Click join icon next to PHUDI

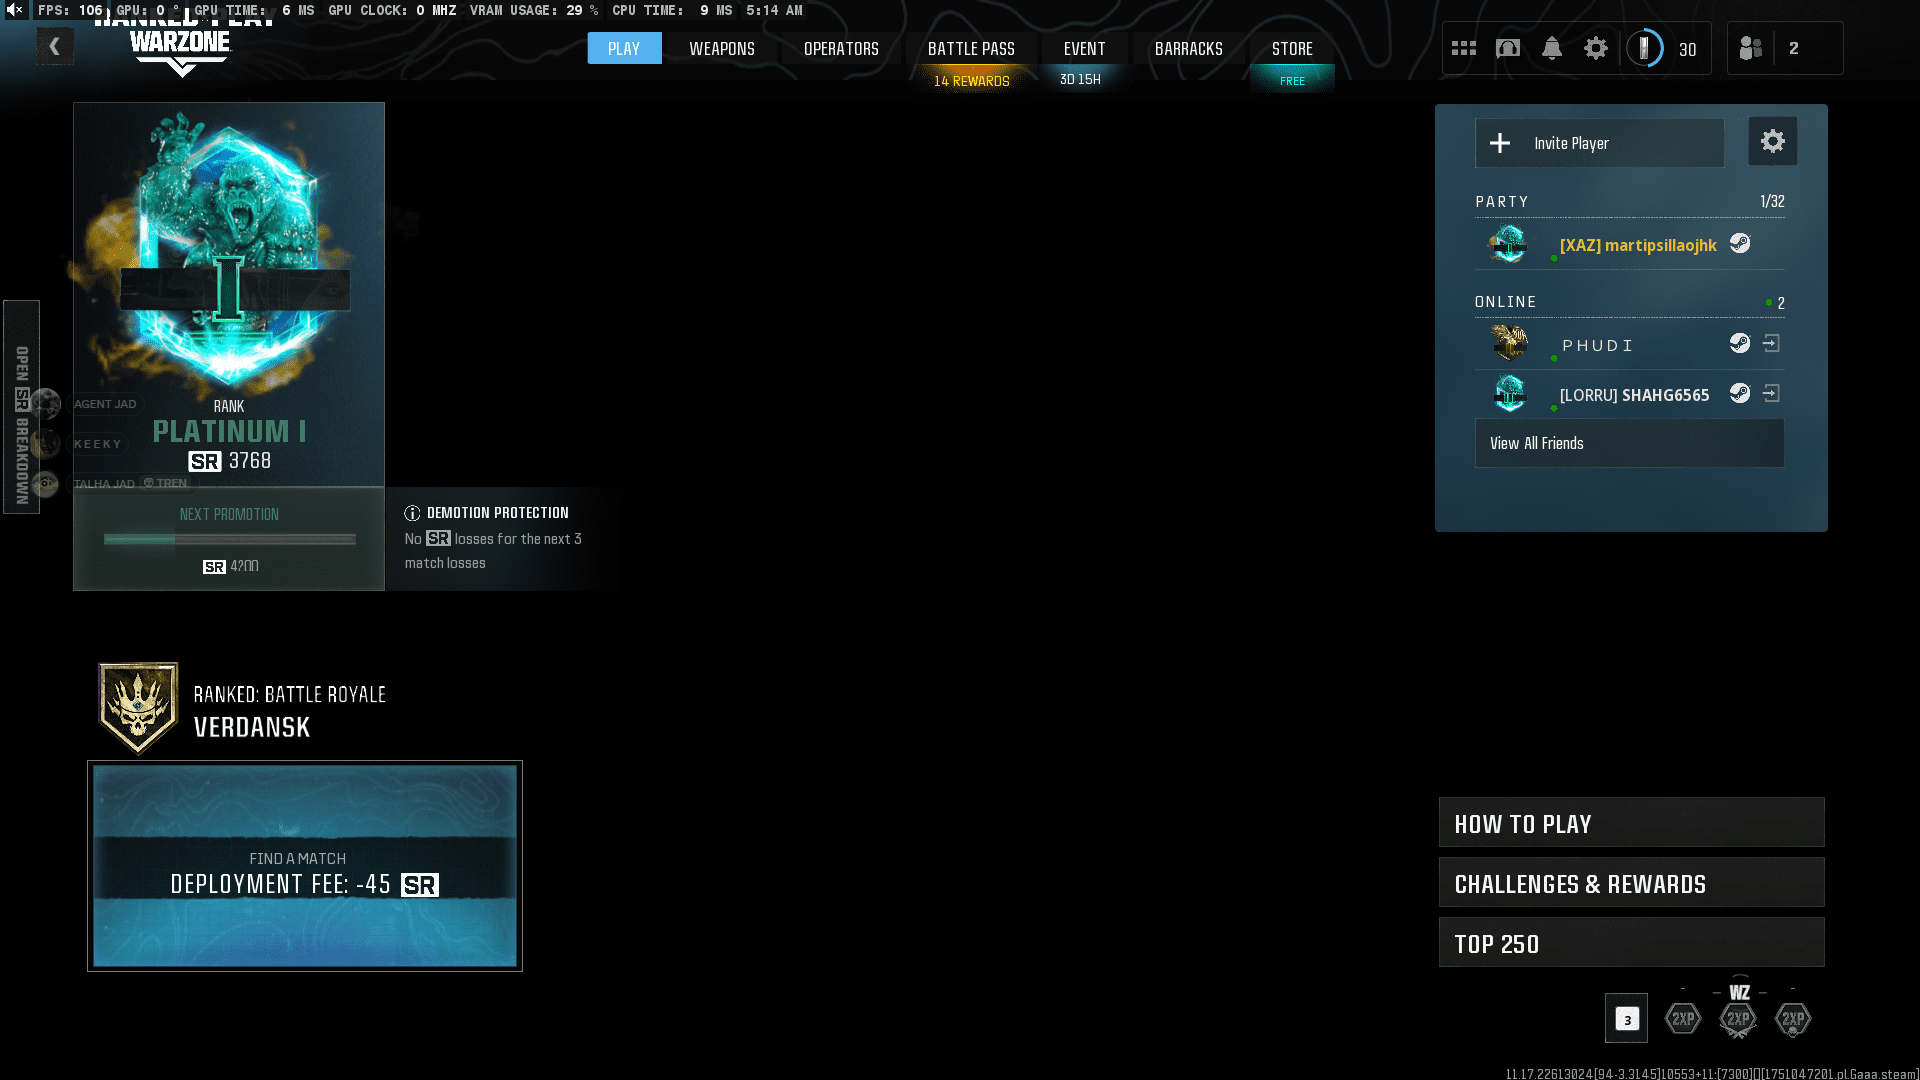point(1771,344)
